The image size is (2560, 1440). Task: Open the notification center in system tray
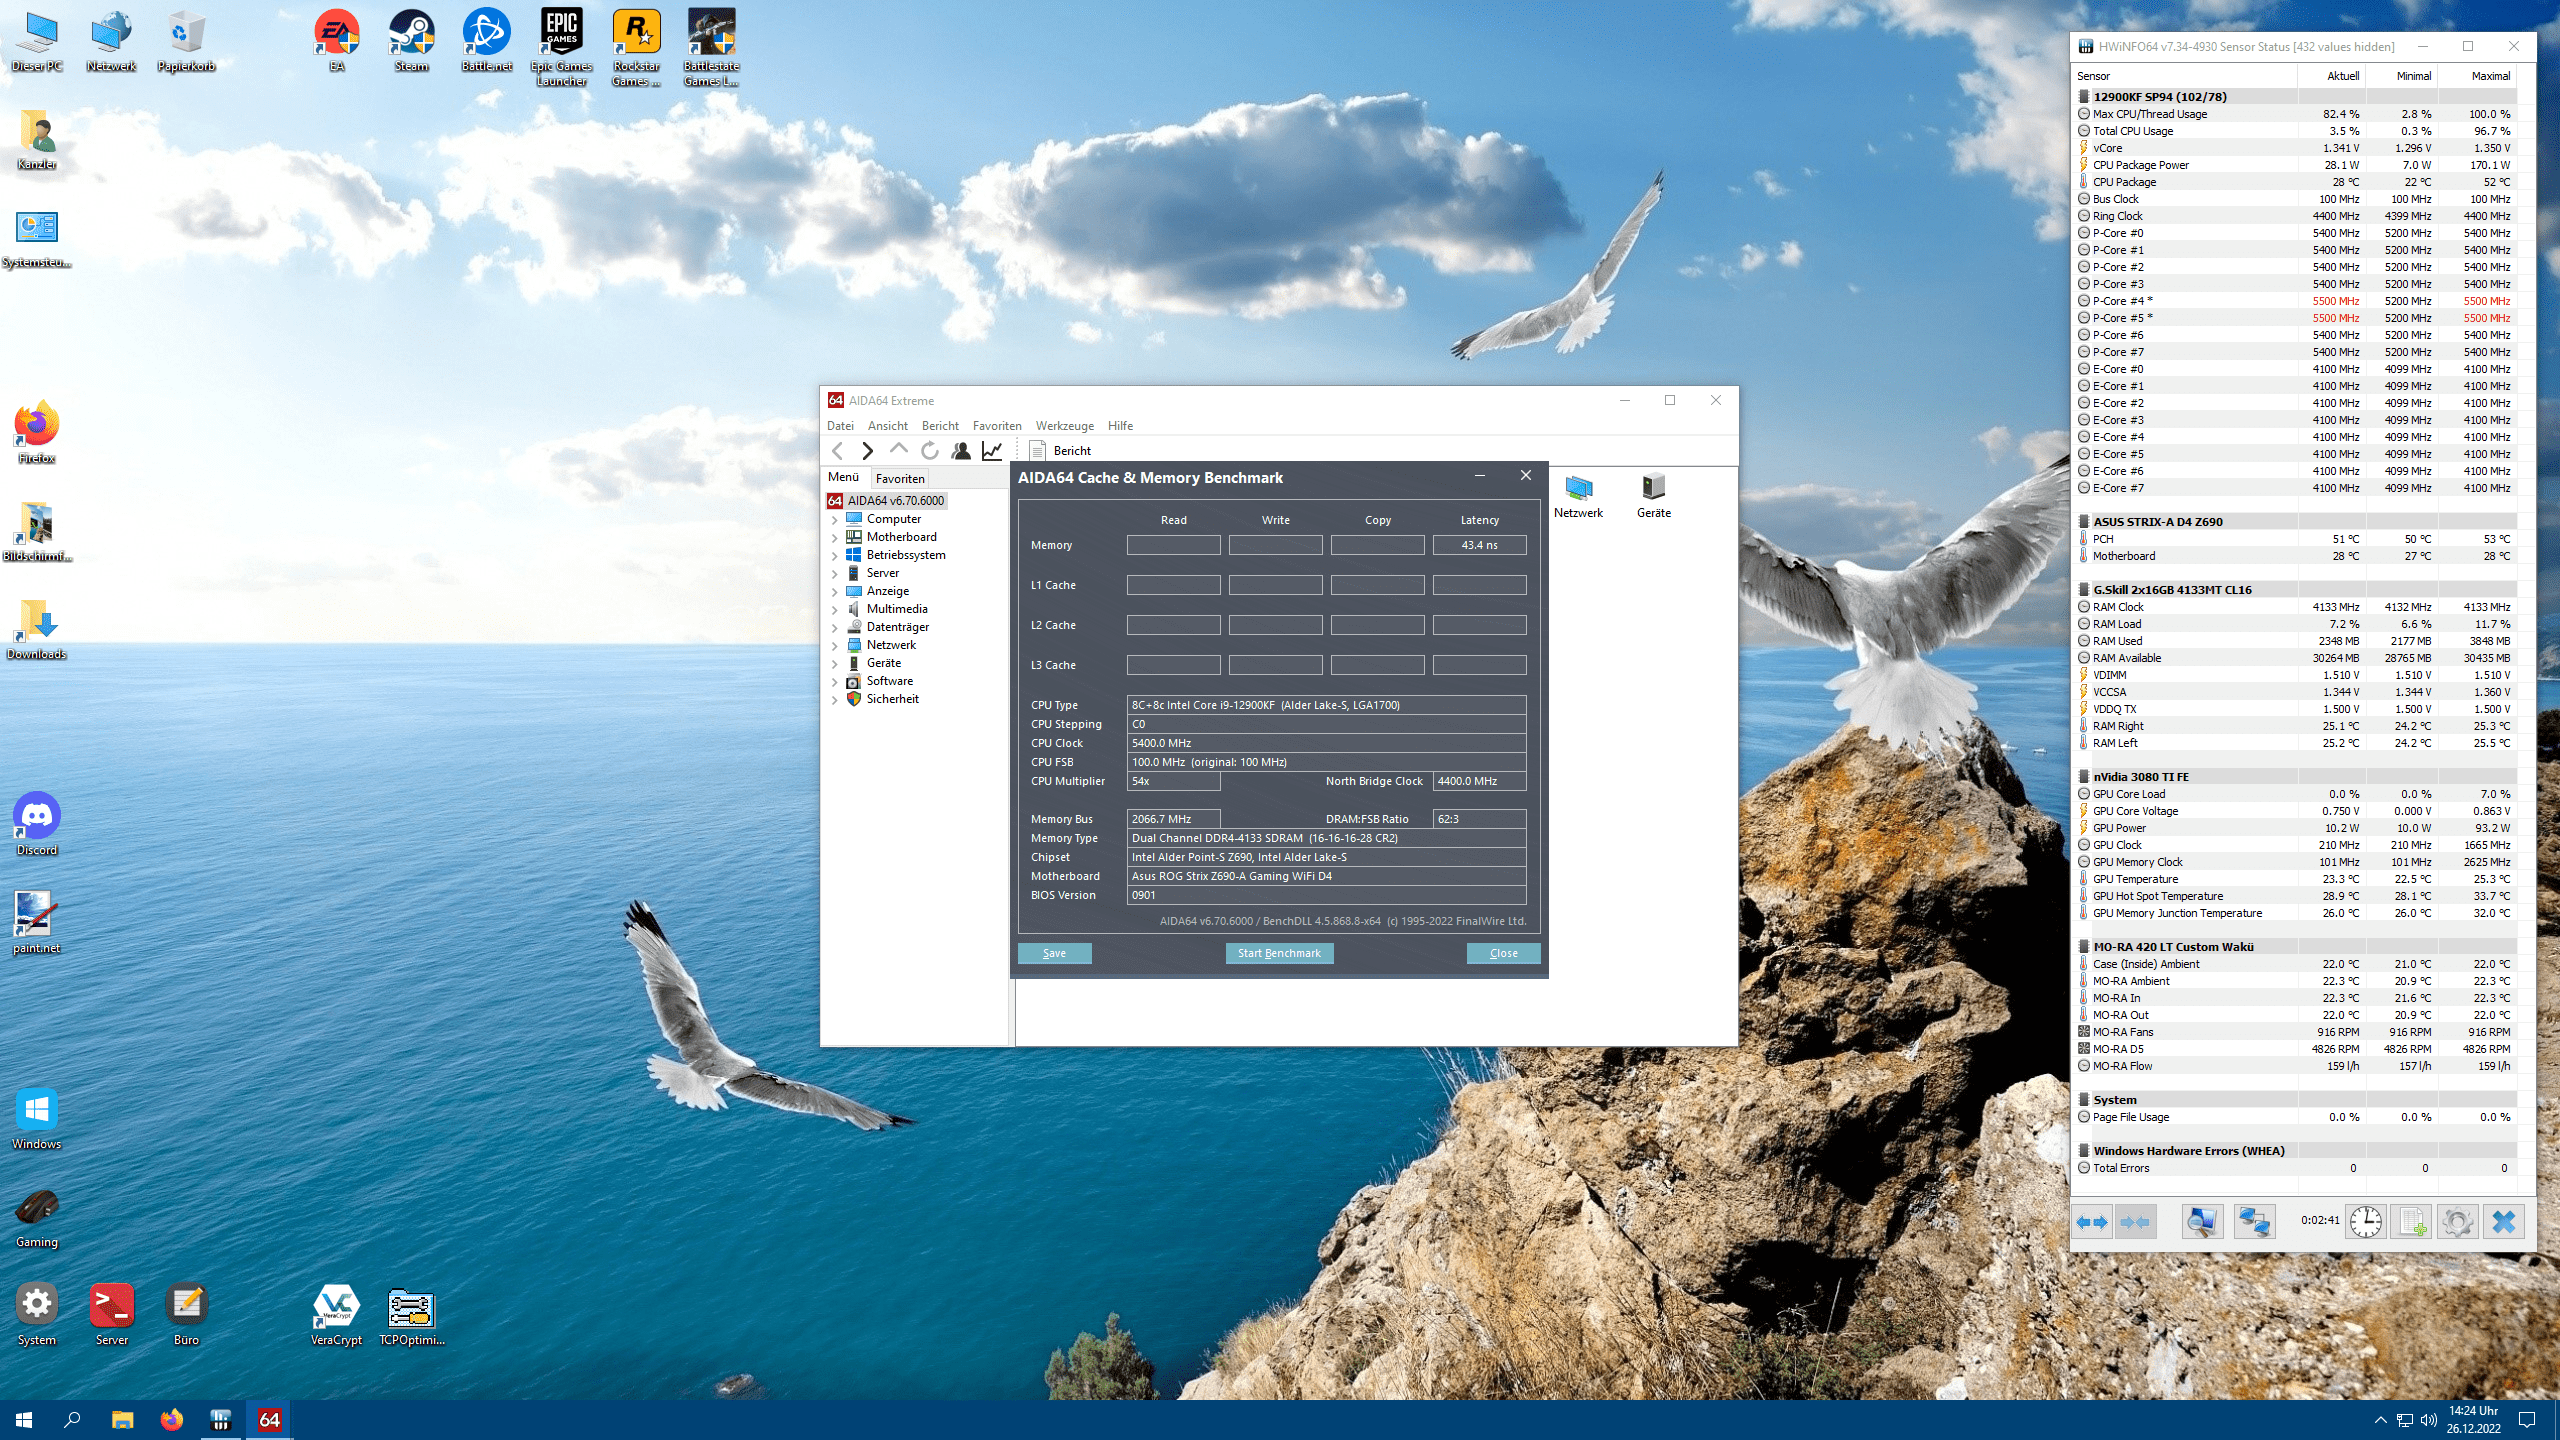[2527, 1420]
